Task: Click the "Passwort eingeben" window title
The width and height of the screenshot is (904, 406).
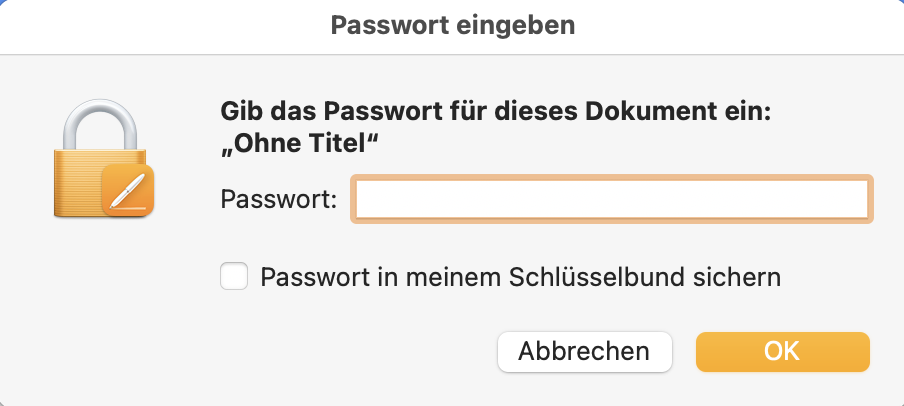Action: (452, 26)
